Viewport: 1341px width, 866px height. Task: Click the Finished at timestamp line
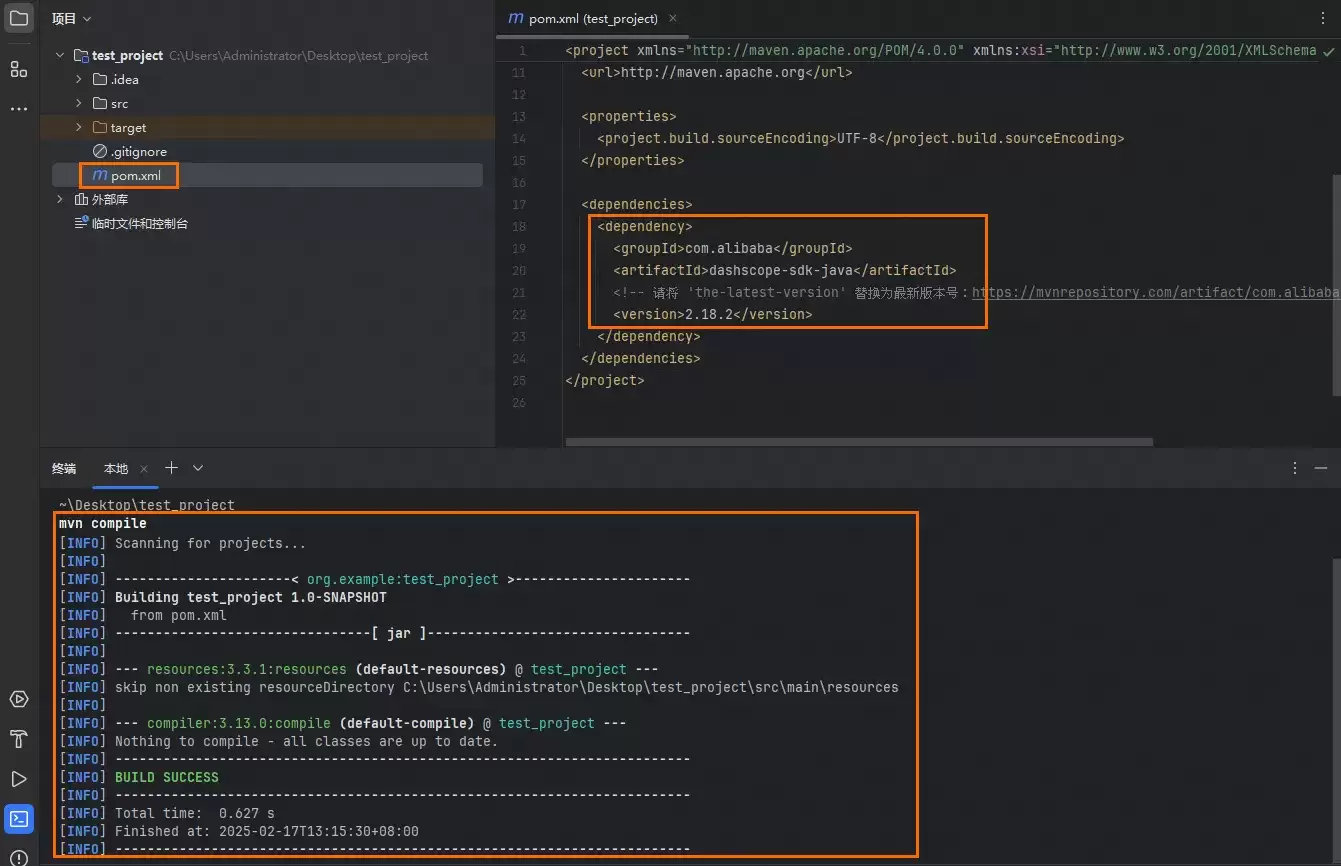point(266,831)
